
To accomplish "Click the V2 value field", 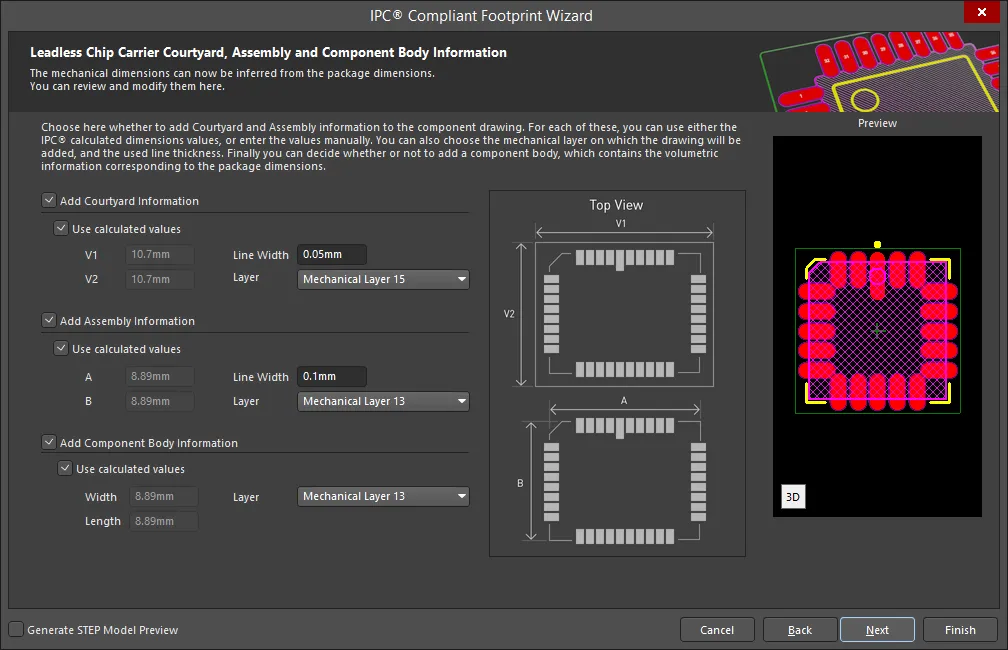I will pos(159,279).
